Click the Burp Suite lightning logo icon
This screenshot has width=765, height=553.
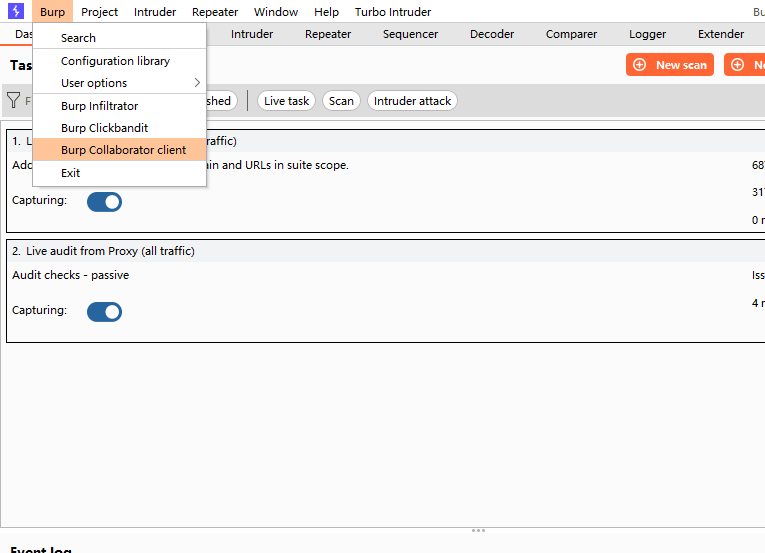tap(16, 11)
